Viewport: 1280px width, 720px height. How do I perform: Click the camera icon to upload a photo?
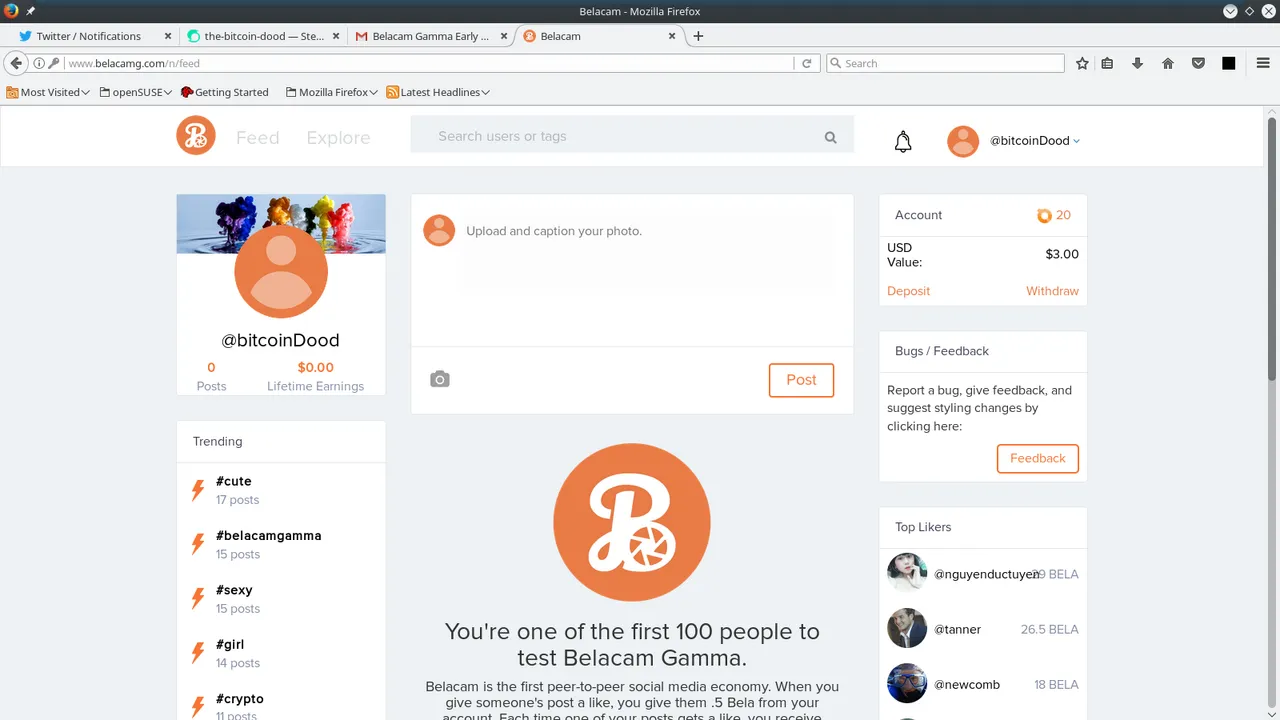(440, 379)
